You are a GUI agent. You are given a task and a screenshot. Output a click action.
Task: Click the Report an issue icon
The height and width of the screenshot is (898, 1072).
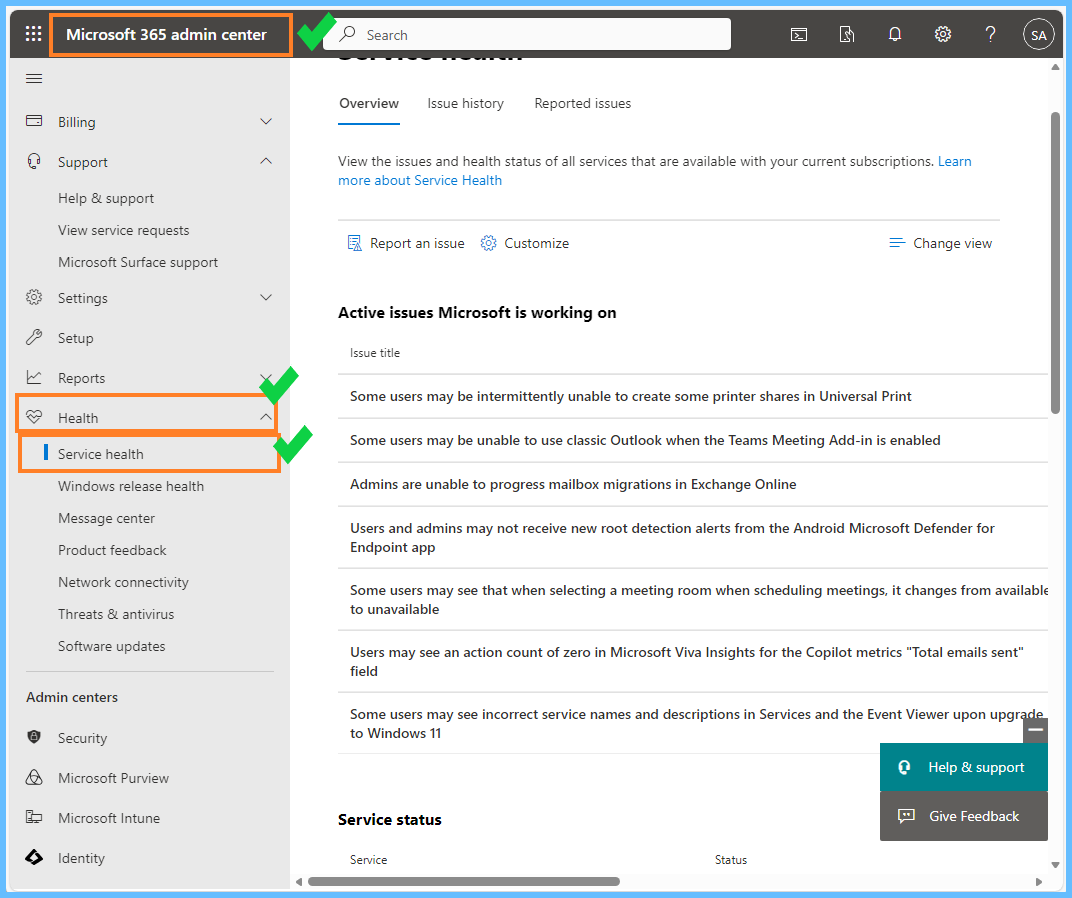(x=354, y=243)
